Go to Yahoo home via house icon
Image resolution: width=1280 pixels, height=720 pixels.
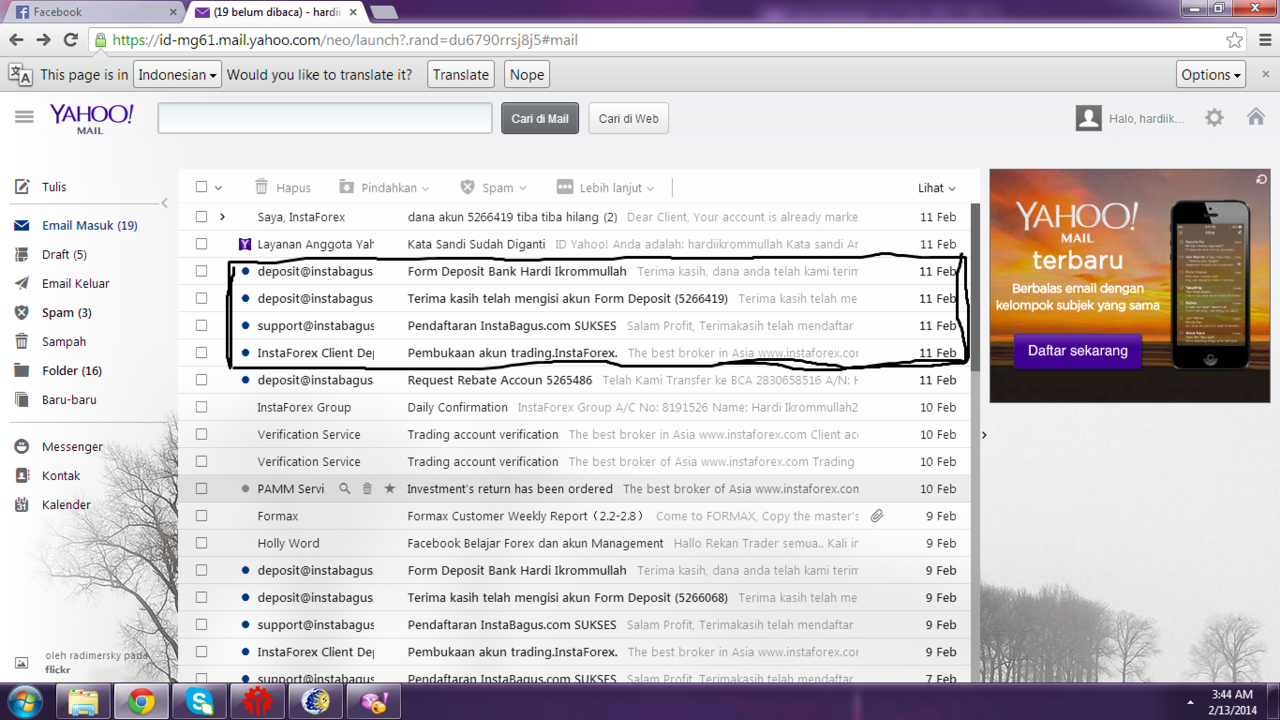(x=1256, y=117)
